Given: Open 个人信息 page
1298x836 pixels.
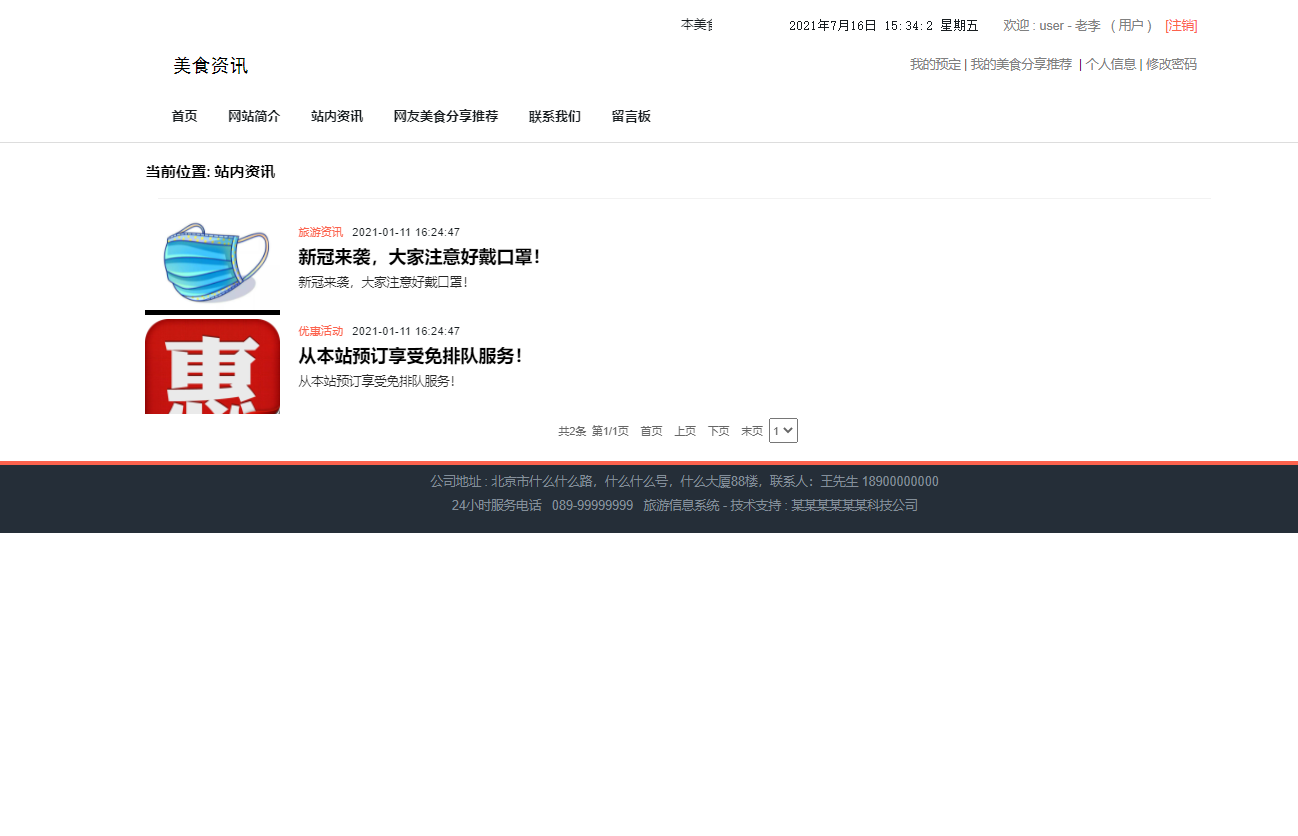Looking at the screenshot, I should 1112,63.
